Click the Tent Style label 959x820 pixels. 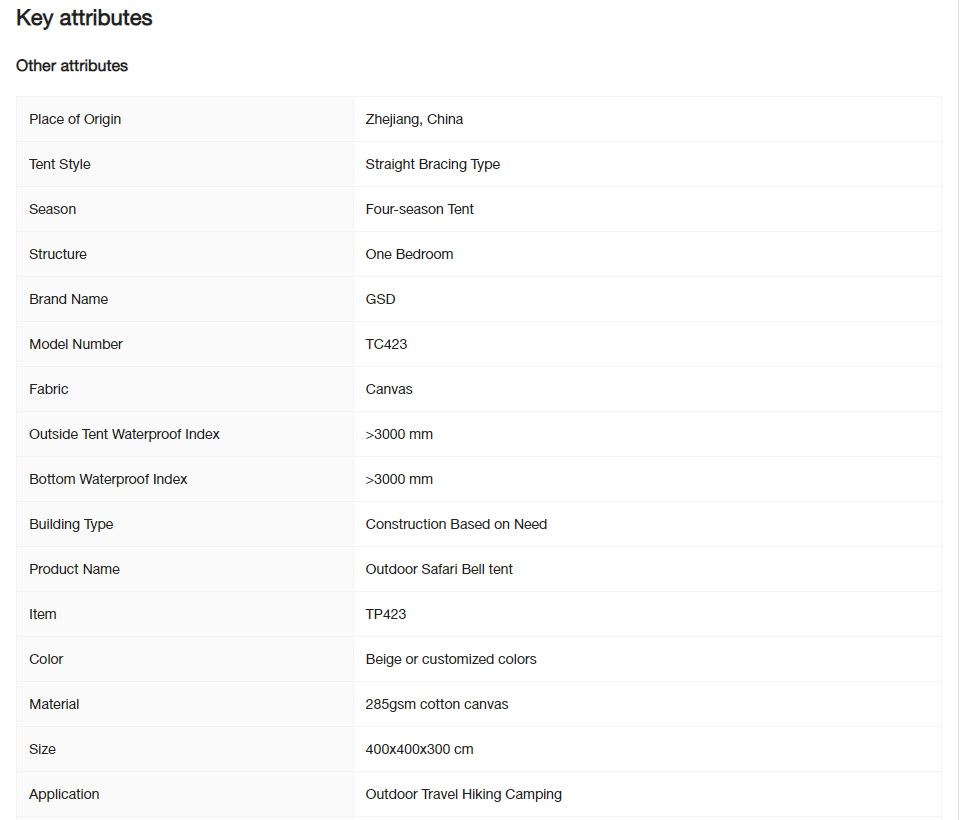point(60,164)
